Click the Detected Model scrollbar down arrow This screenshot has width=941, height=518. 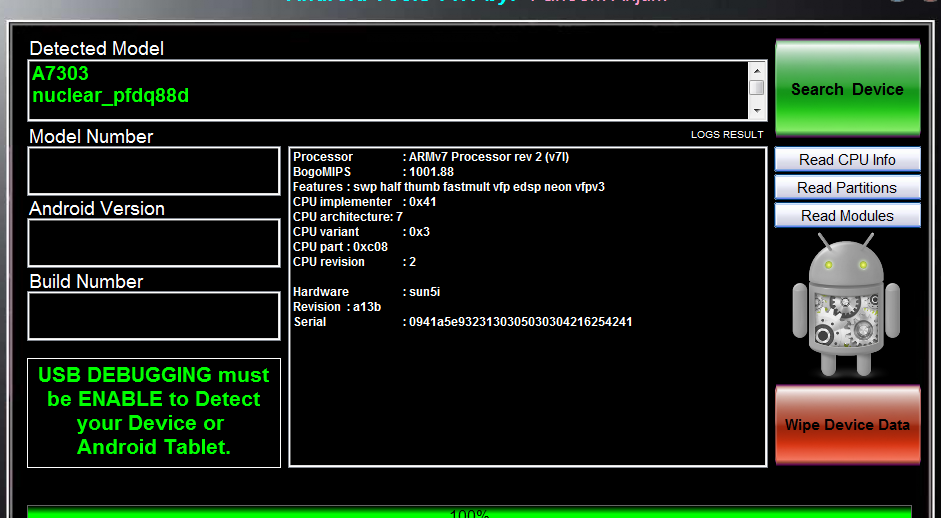coord(757,111)
